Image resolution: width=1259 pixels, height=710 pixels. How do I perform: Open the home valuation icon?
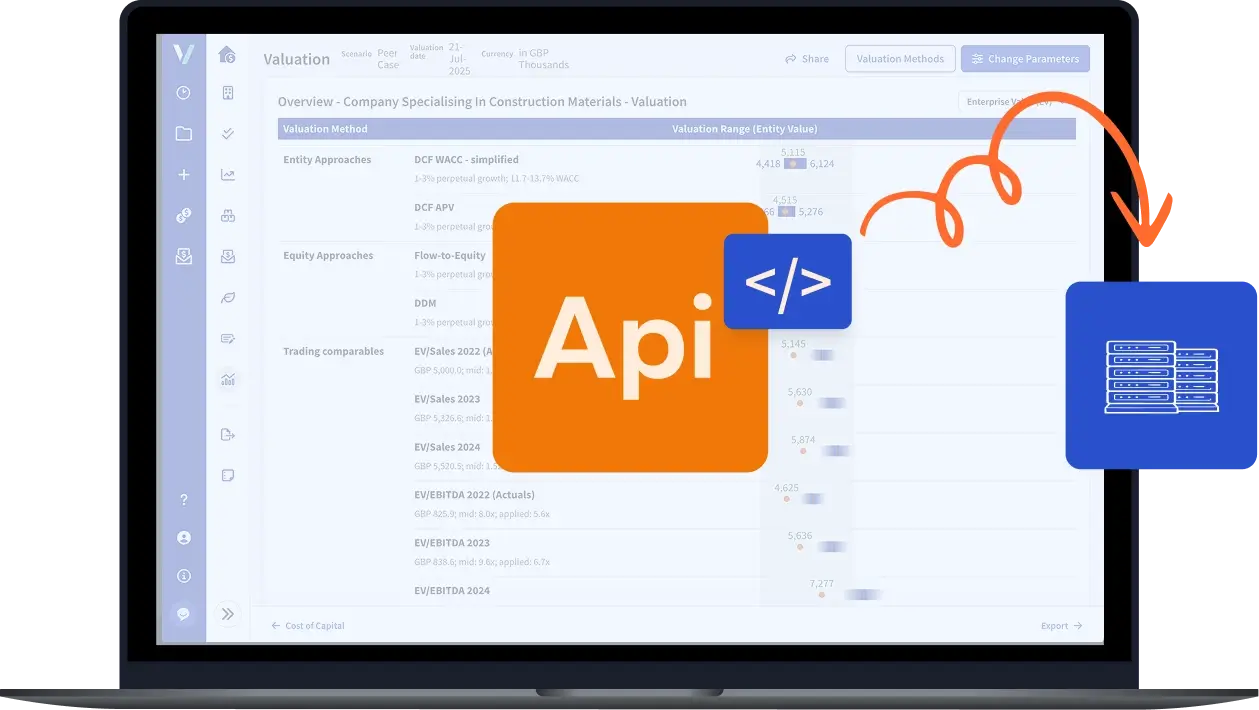click(x=227, y=54)
